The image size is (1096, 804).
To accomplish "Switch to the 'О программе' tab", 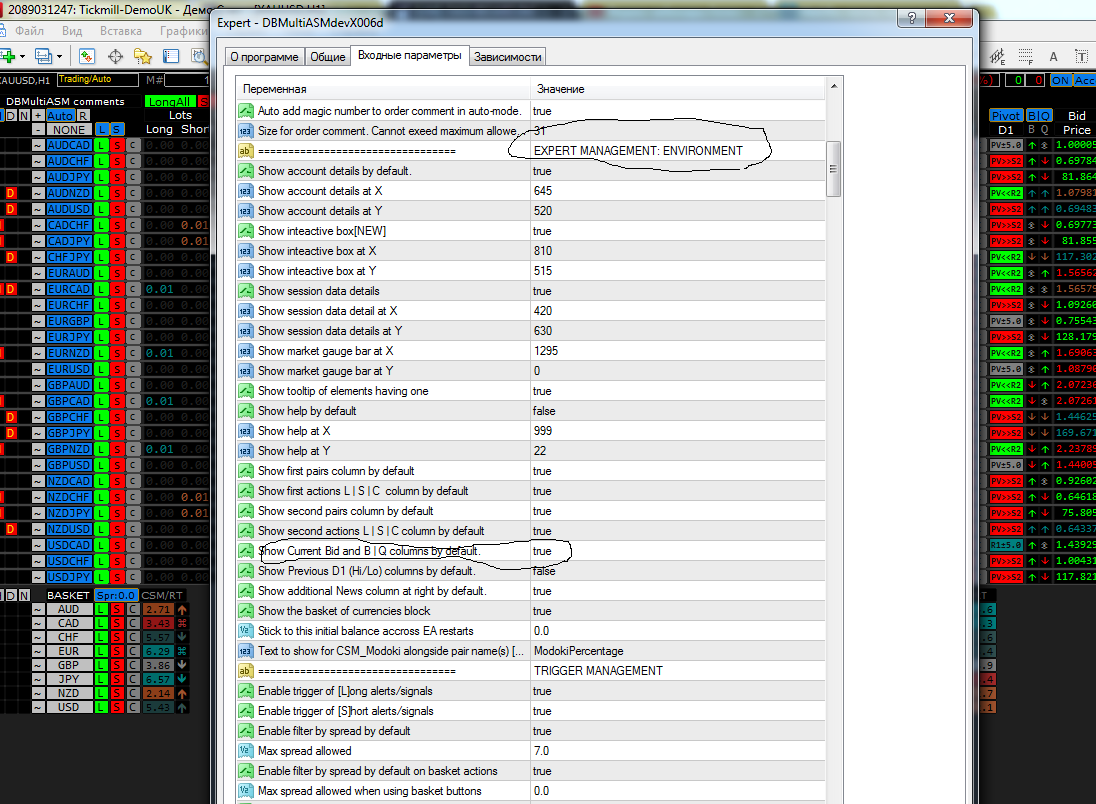I will 264,57.
